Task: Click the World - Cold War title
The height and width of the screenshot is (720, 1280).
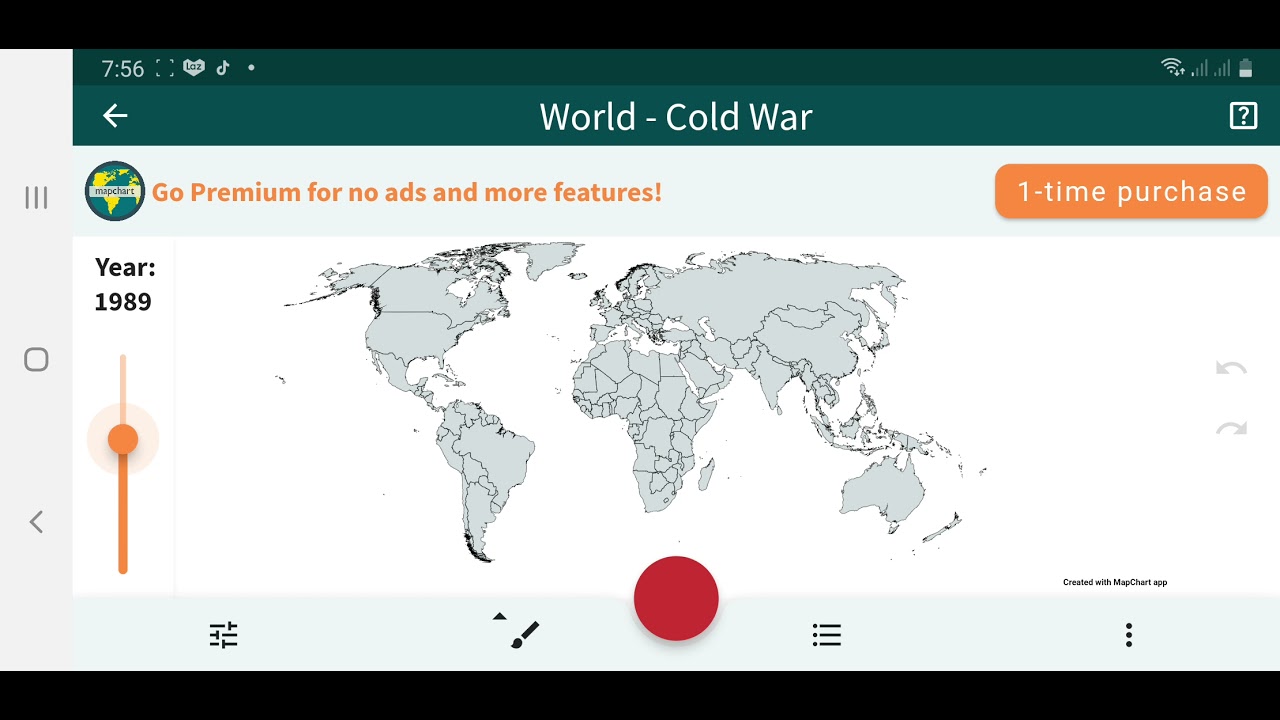Action: [x=676, y=117]
